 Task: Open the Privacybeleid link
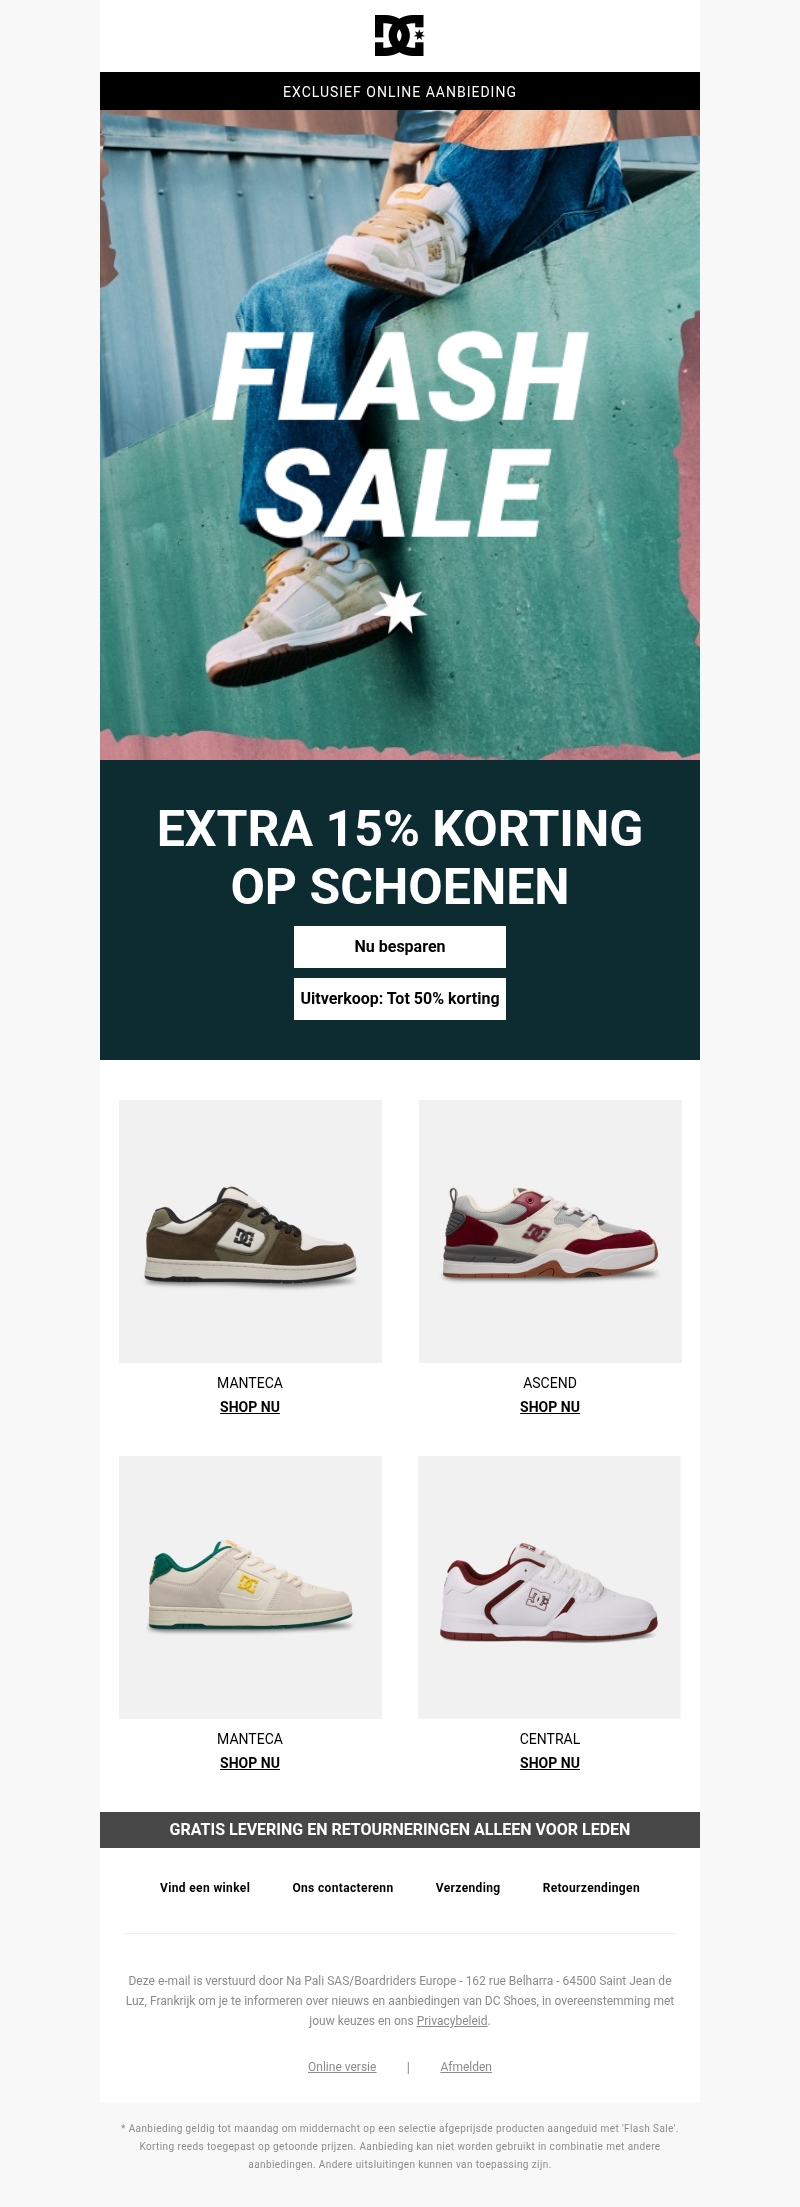point(452,2021)
